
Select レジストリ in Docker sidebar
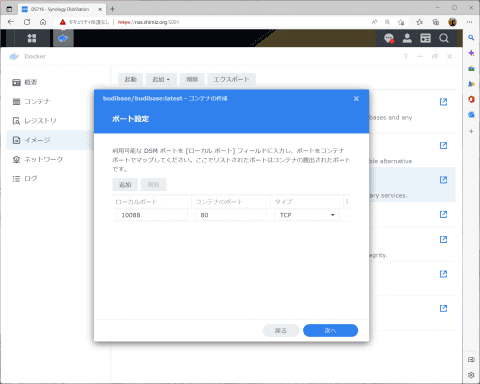34,121
